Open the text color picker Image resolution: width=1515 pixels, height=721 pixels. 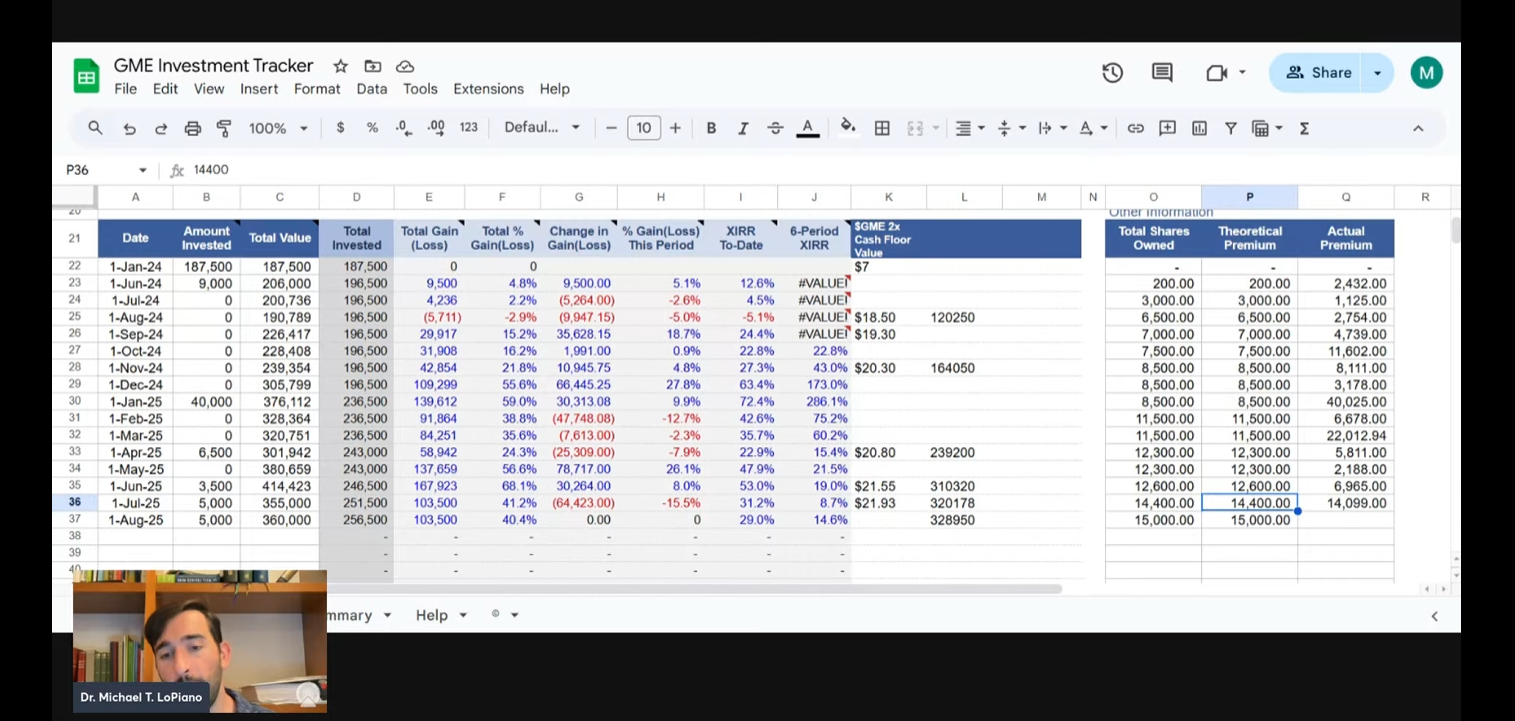point(808,128)
